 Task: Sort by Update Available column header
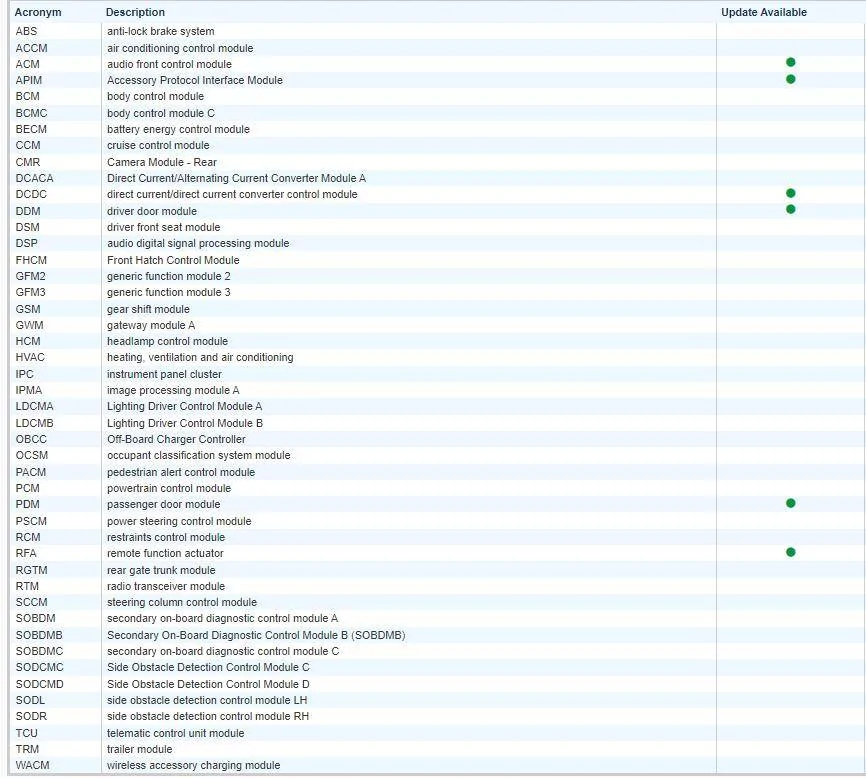click(763, 13)
